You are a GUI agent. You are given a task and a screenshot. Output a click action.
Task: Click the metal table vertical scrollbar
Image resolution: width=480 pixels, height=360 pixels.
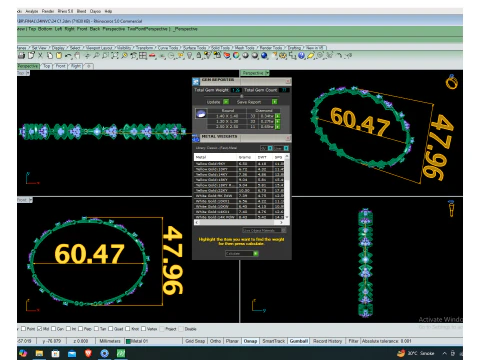pyautogui.click(x=287, y=187)
